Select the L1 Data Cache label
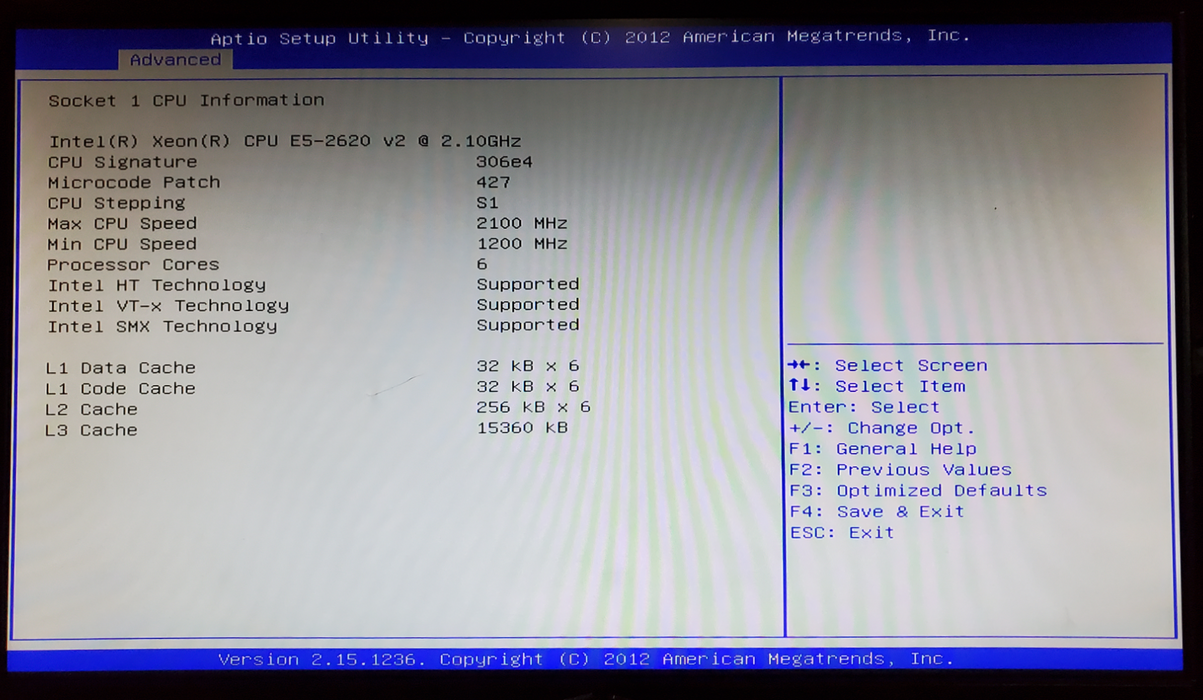 click(x=121, y=368)
